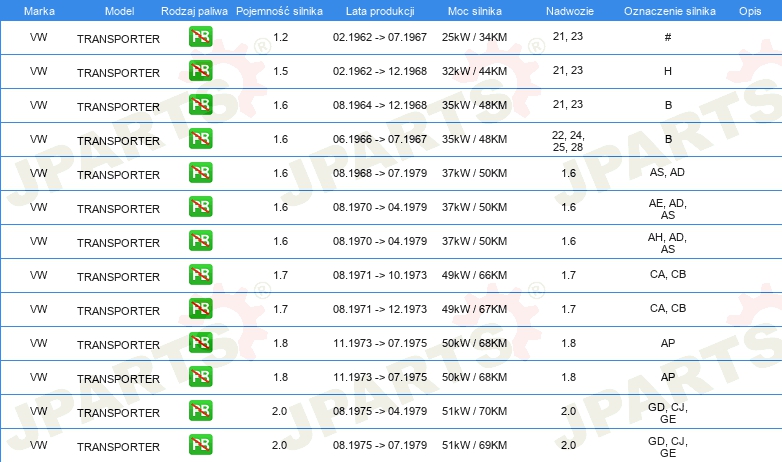Viewport: 782px width, 462px height.
Task: Click petrol icon in the 06.1966 -> 07.1967 row
Action: 200,138
